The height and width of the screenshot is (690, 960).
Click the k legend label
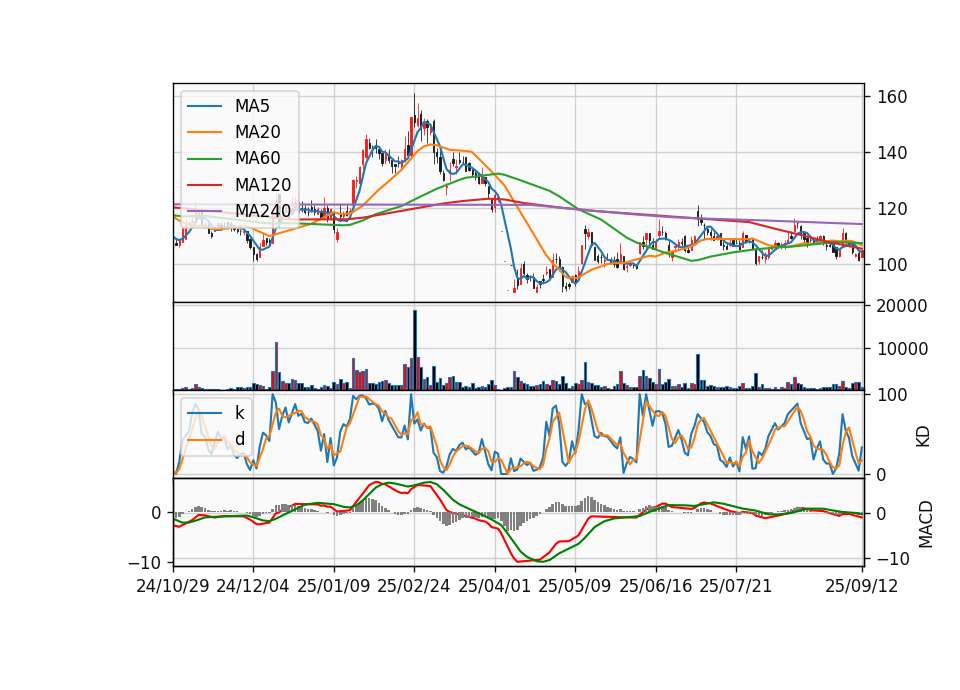click(239, 413)
